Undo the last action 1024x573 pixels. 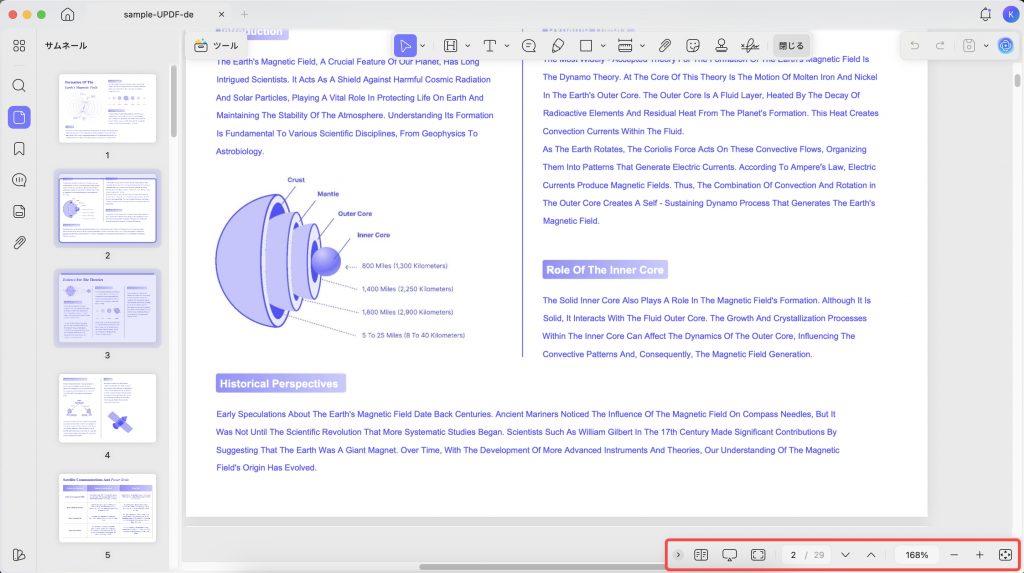point(915,46)
